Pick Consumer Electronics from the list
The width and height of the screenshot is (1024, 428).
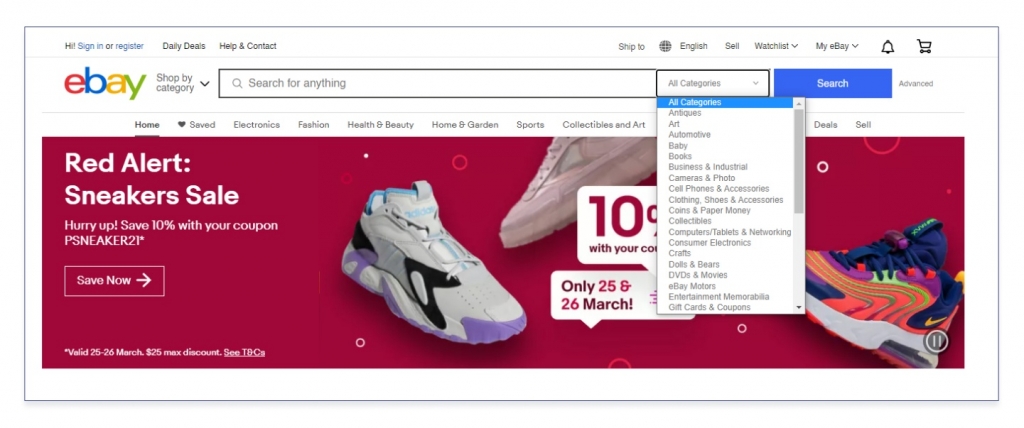[709, 242]
